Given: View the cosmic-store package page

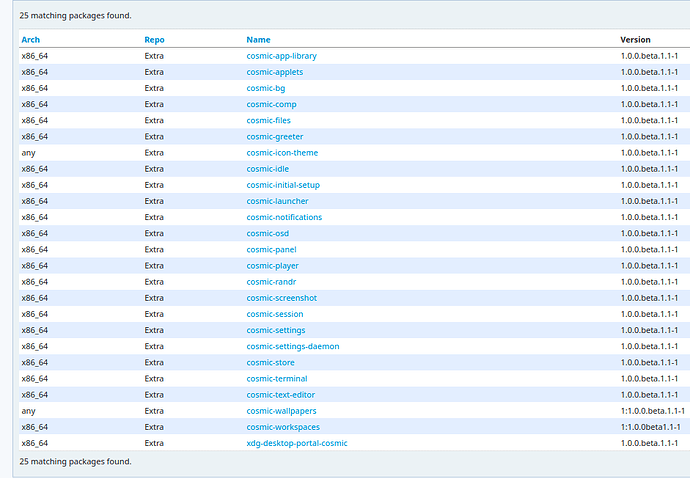Looking at the screenshot, I should pos(270,362).
